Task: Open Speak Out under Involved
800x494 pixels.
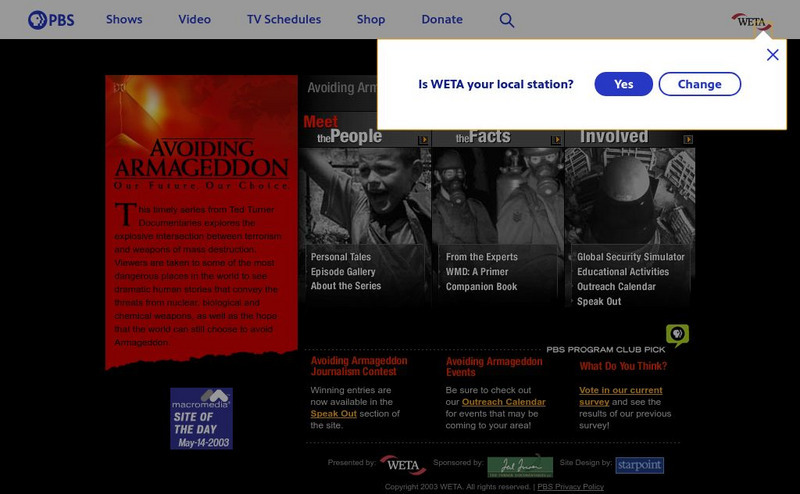Action: click(599, 301)
